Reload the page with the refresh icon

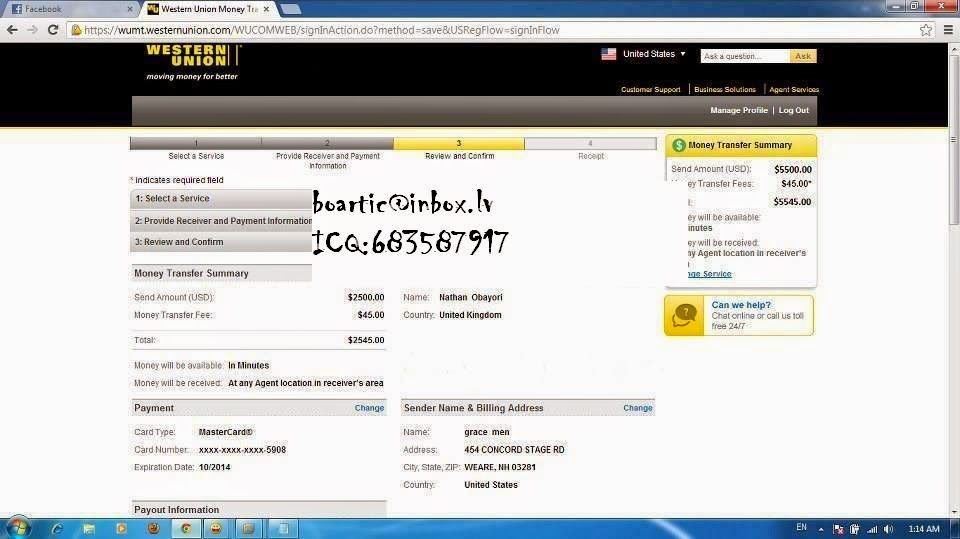[53, 29]
